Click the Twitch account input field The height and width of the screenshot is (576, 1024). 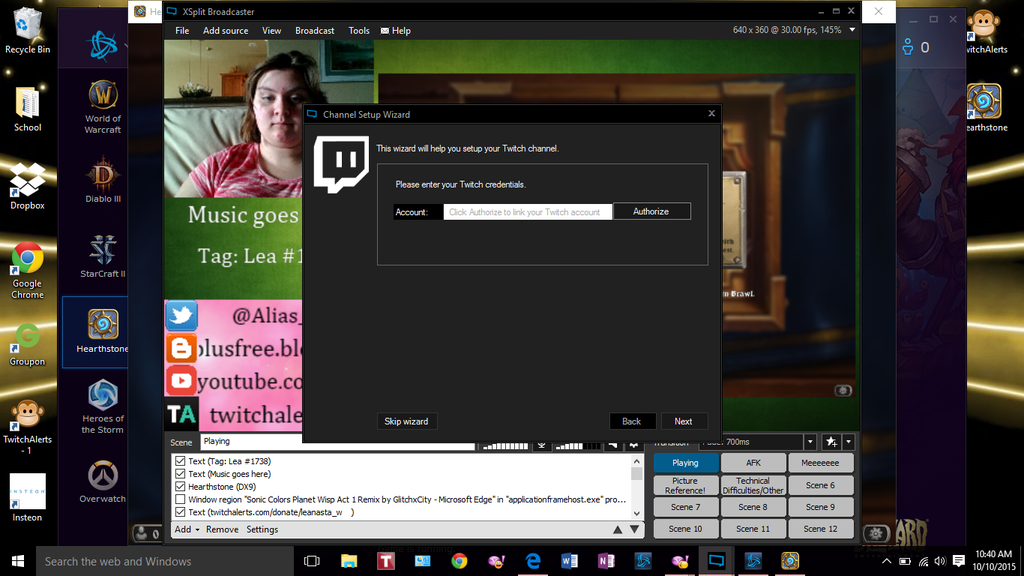[526, 212]
